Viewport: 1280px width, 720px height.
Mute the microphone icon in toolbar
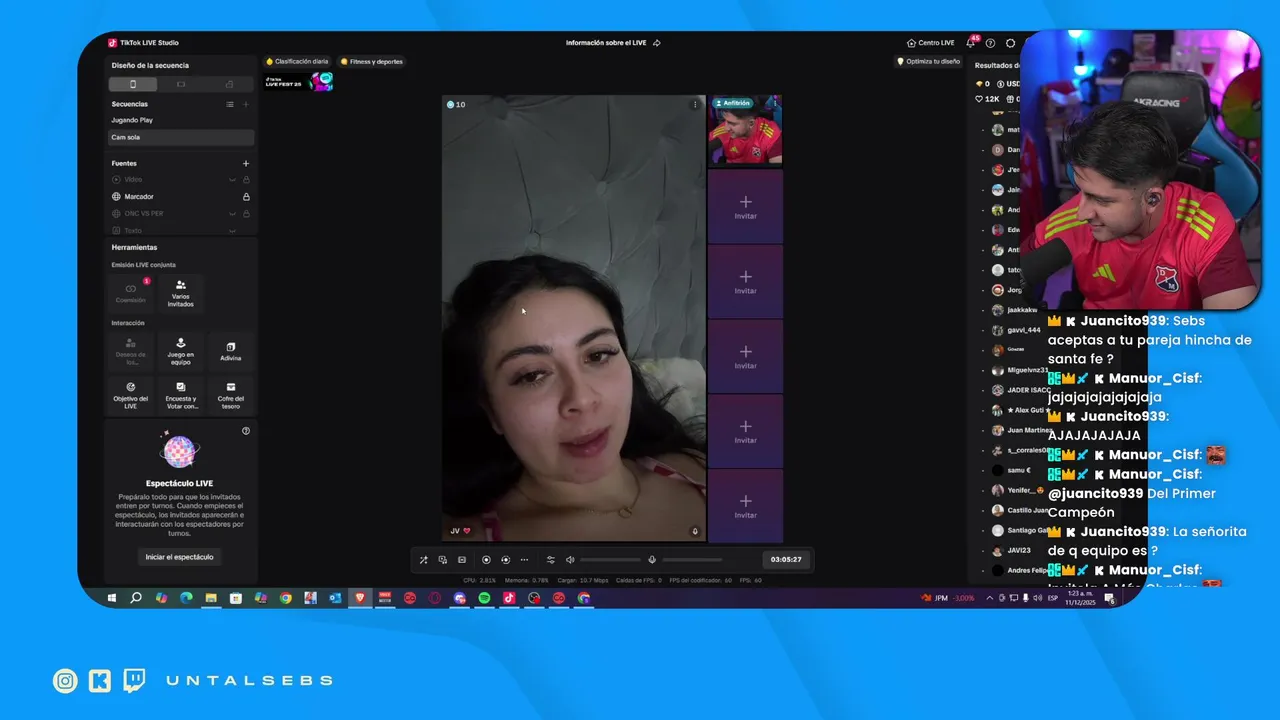pos(652,560)
